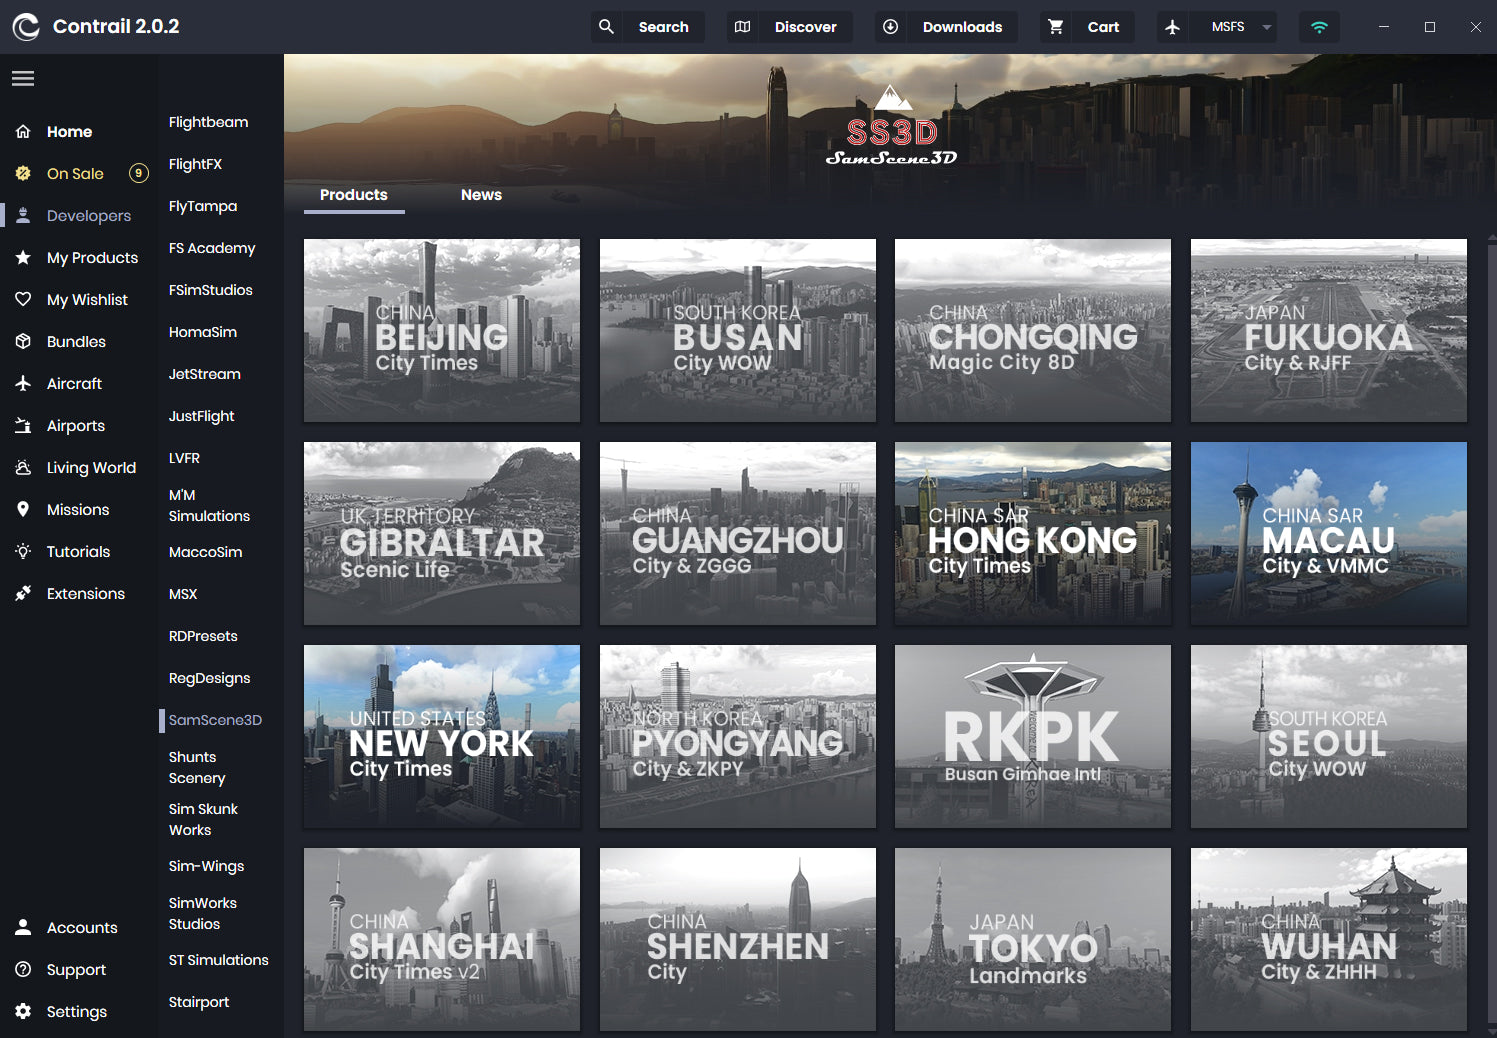Click the Tutorials lightbulb icon
The width and height of the screenshot is (1497, 1038).
coord(23,552)
